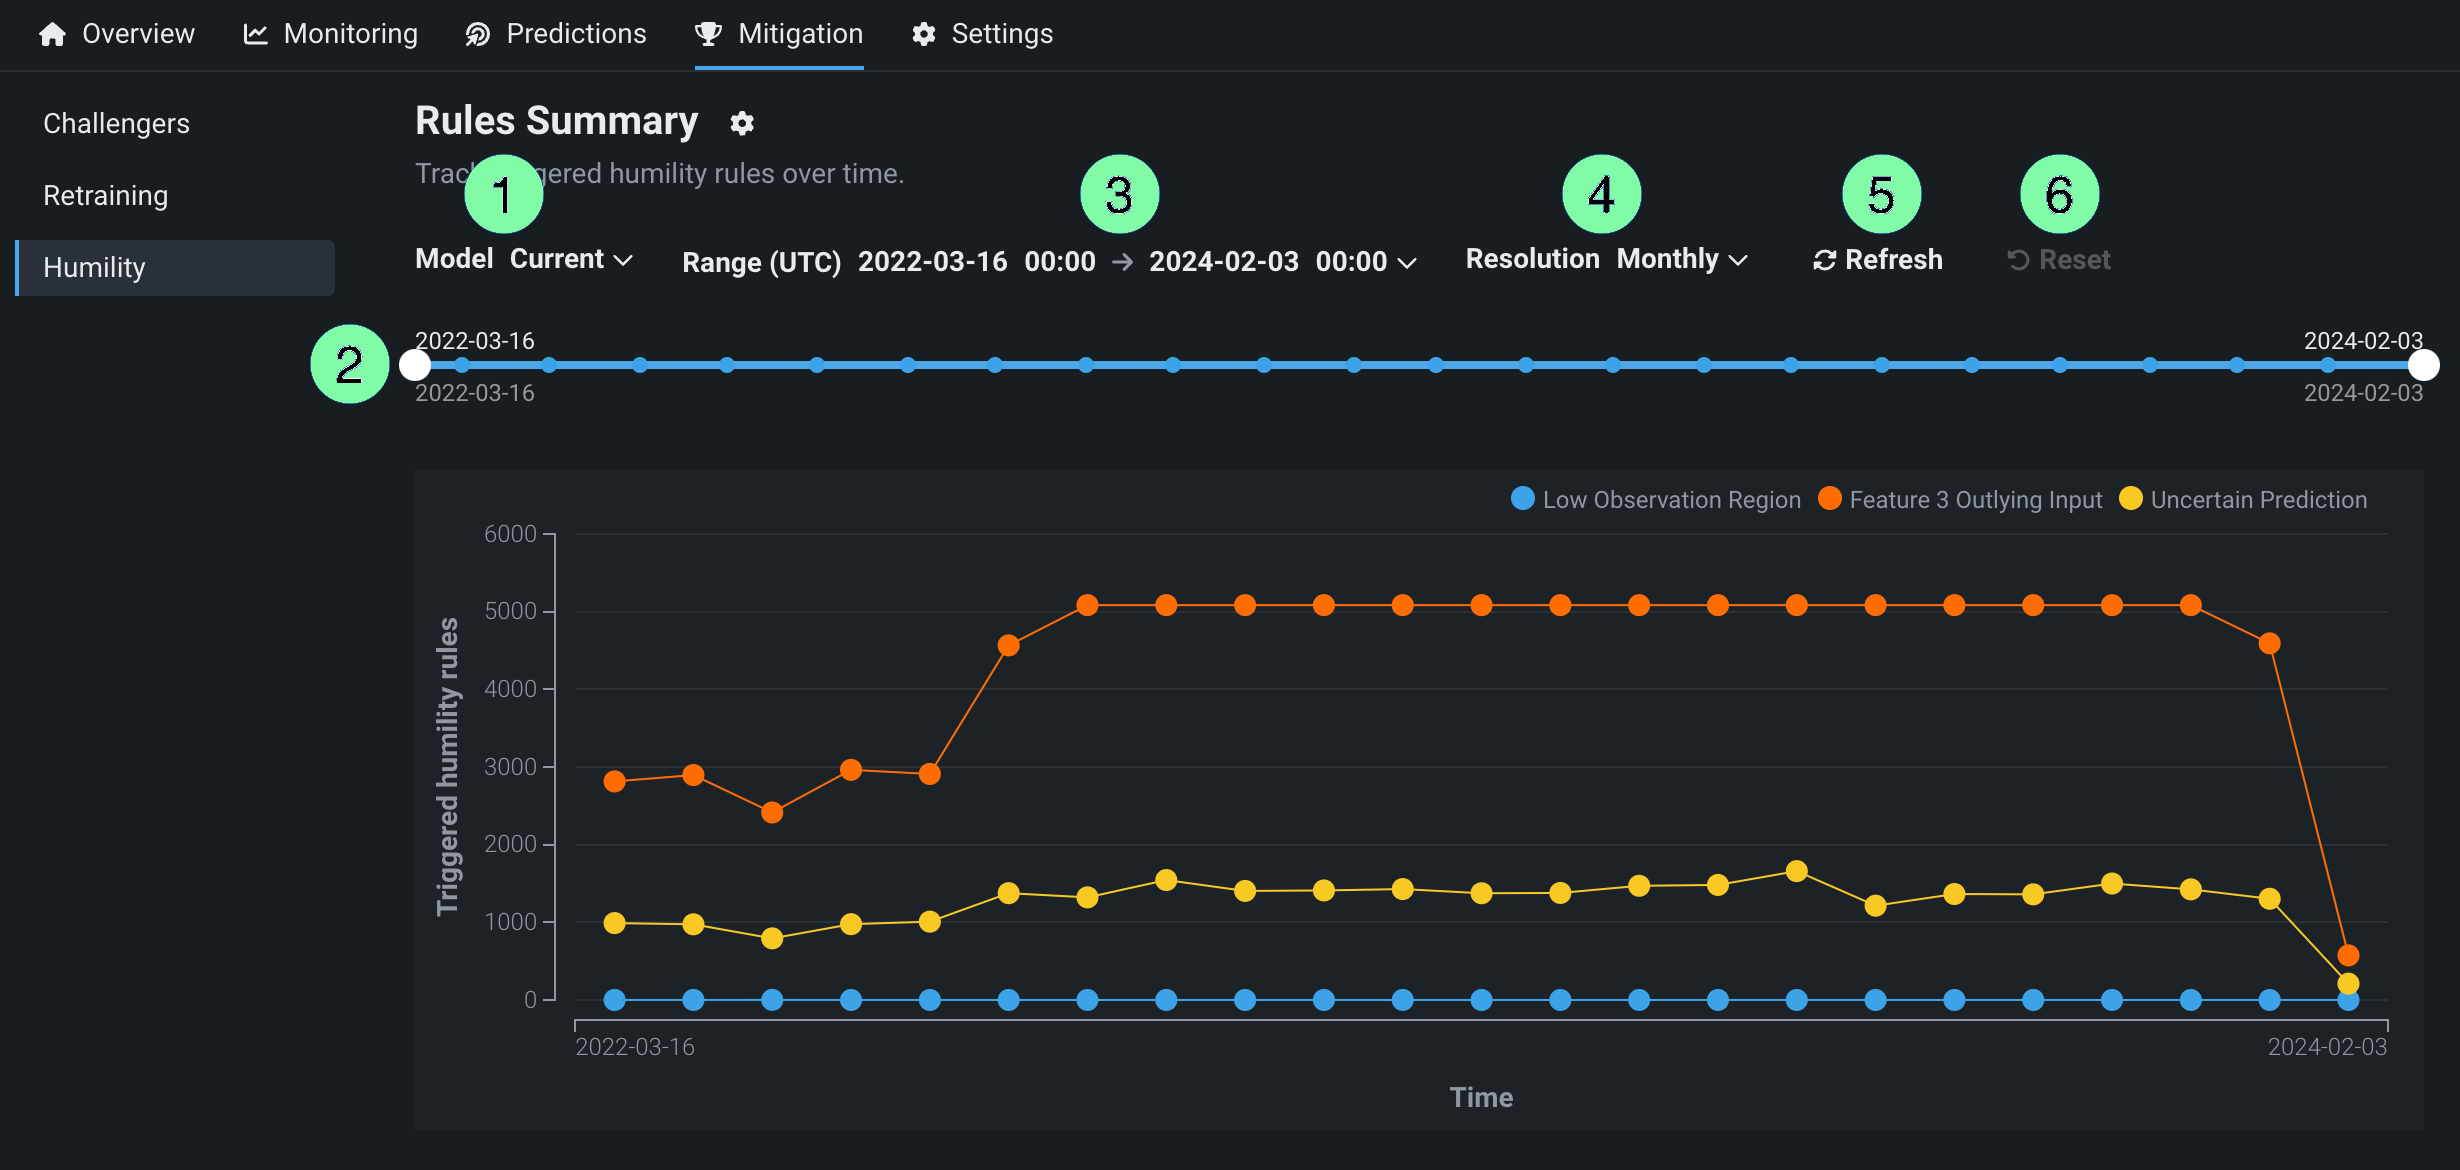Click the left handle of time range slider
Image resolution: width=2460 pixels, height=1170 pixels.
414,365
